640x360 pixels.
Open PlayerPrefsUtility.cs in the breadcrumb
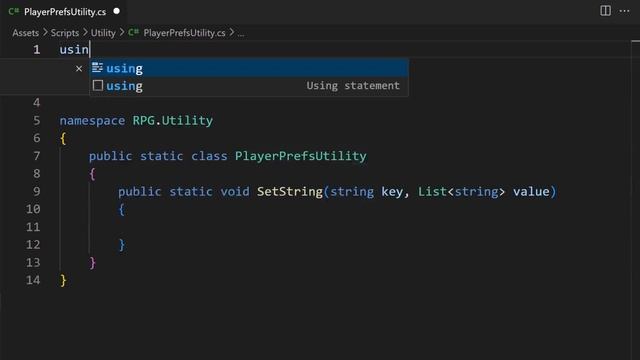pyautogui.click(x=184, y=33)
